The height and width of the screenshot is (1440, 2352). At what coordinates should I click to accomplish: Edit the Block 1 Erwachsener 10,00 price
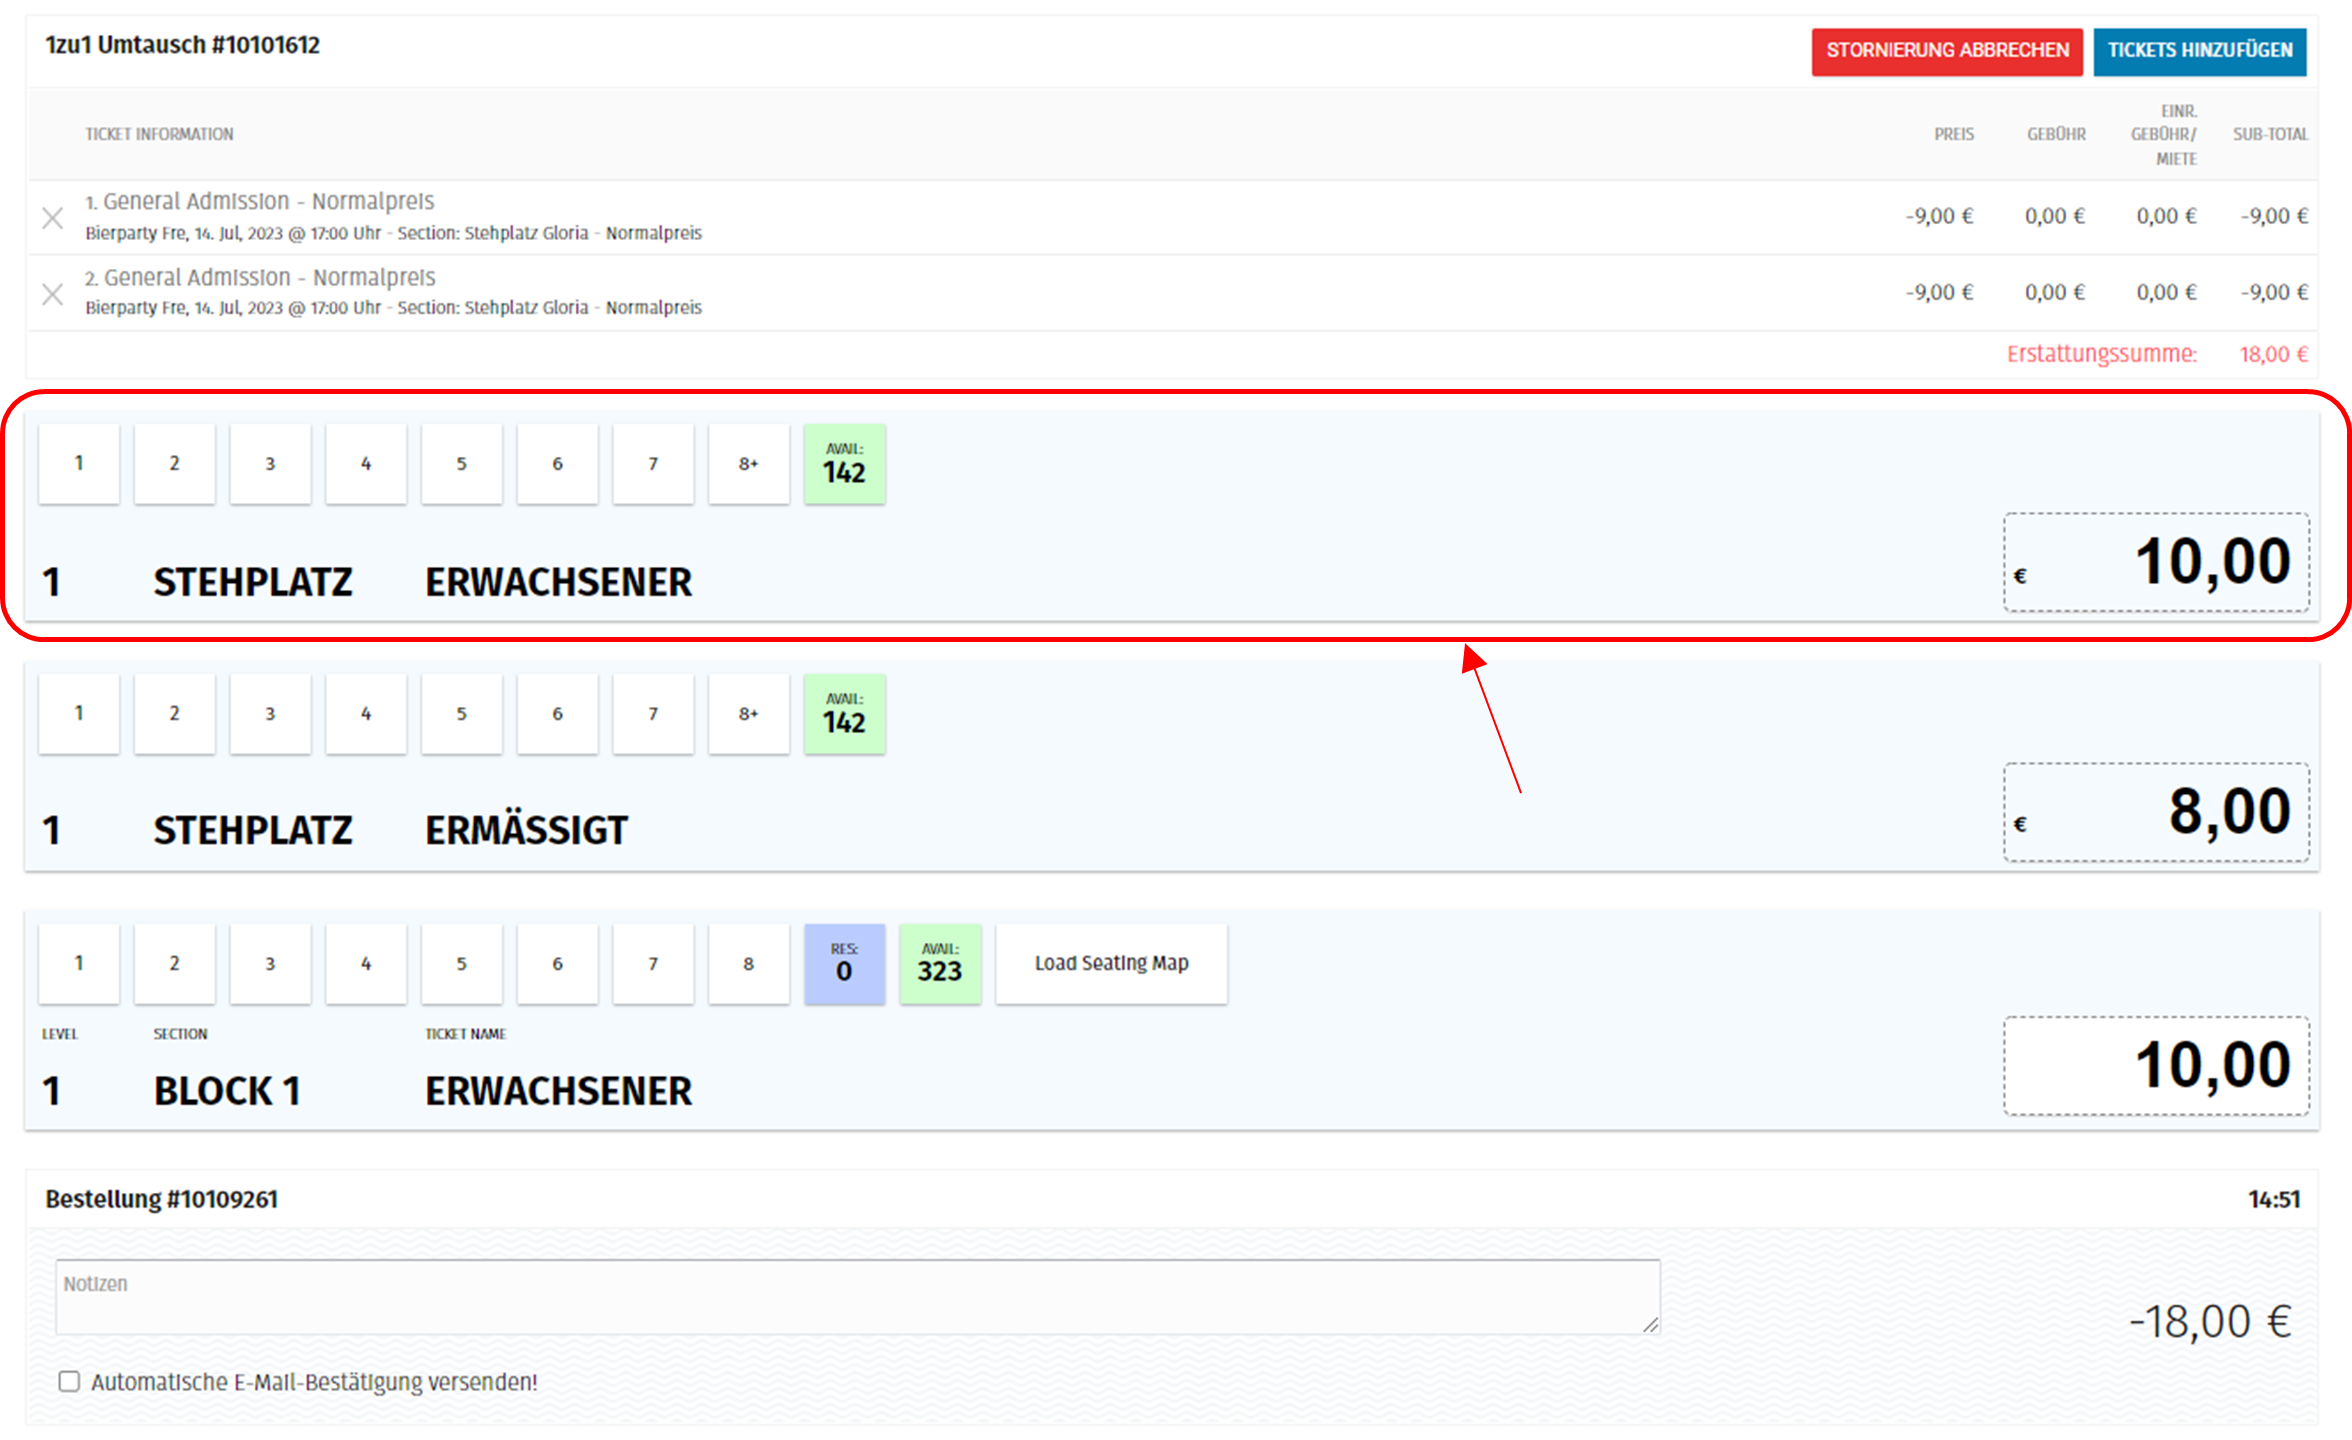[x=2156, y=1066]
